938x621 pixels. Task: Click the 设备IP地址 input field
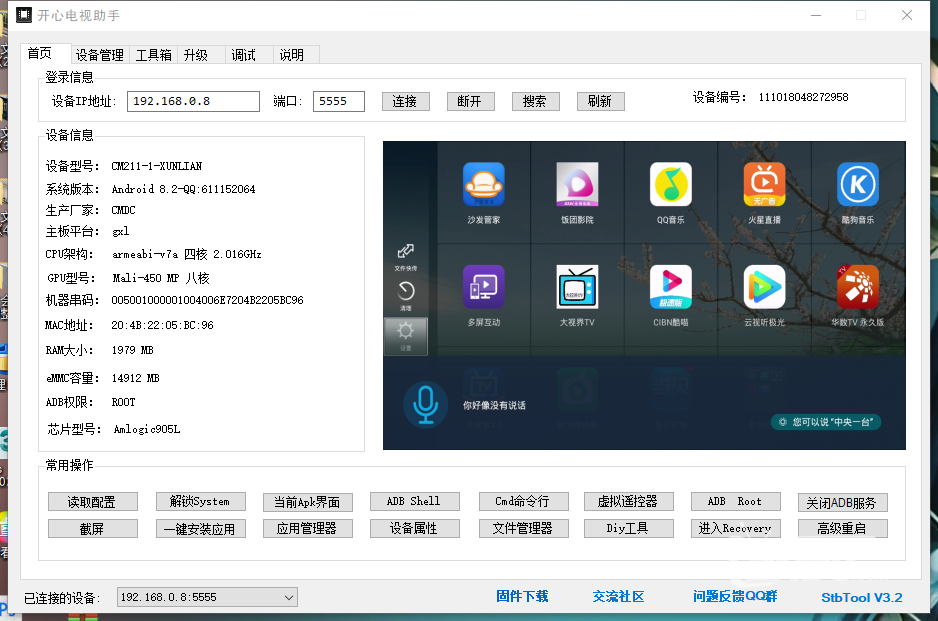pyautogui.click(x=193, y=101)
